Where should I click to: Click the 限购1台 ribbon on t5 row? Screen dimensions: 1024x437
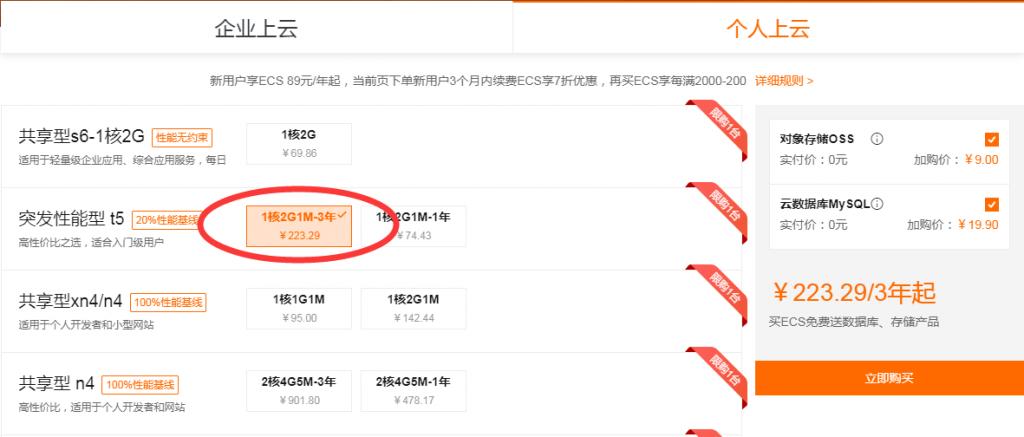coord(722,210)
